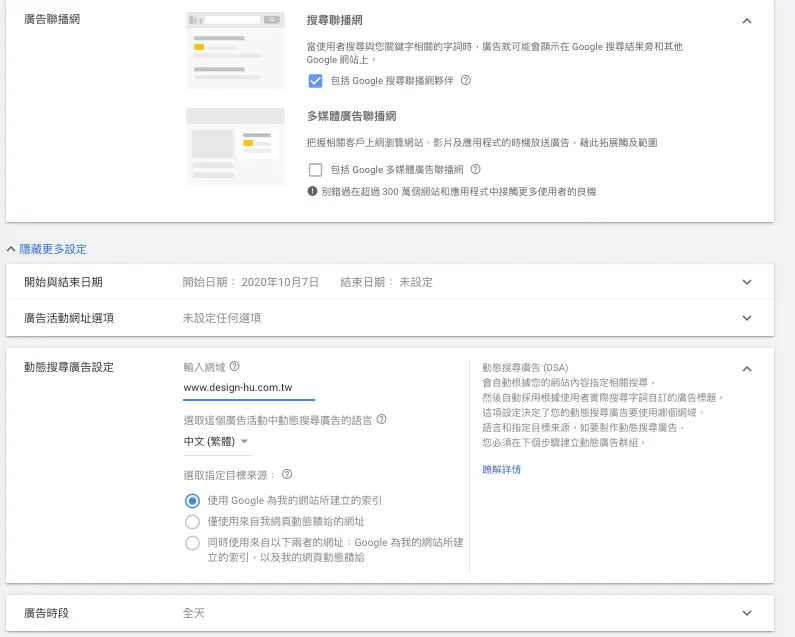
Task: Open help icon beside Google 多媒體廣告聯播網
Action: (x=475, y=169)
